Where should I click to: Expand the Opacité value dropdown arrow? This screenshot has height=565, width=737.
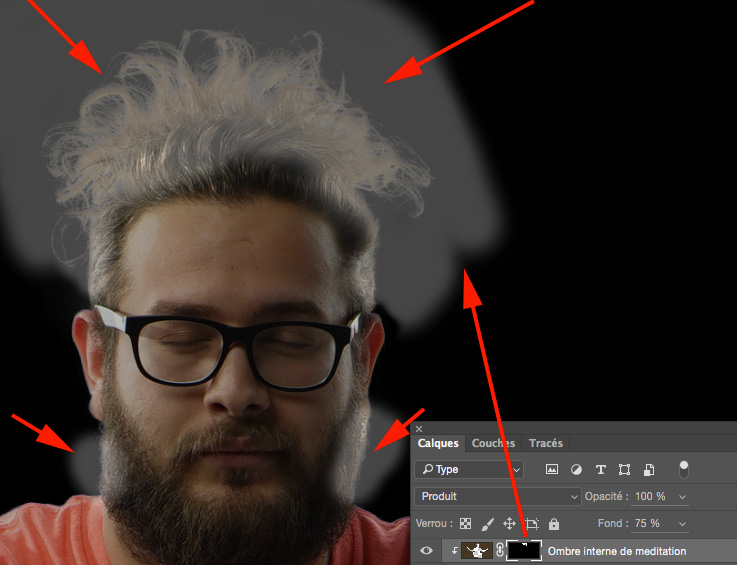[682, 497]
